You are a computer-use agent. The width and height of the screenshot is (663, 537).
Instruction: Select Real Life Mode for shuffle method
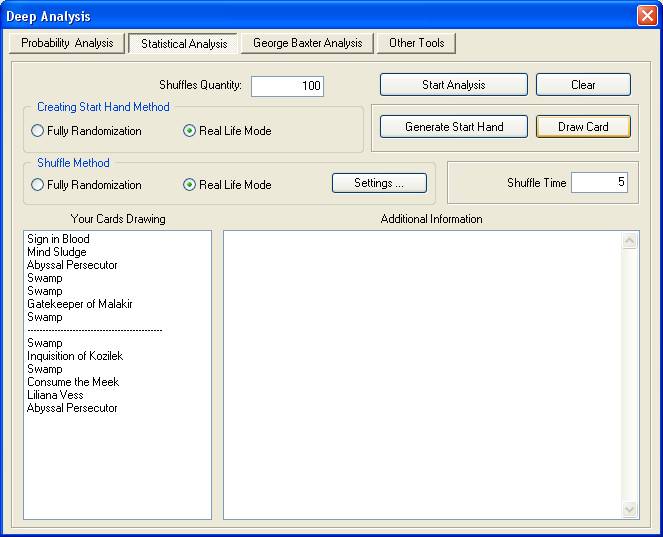(227, 185)
